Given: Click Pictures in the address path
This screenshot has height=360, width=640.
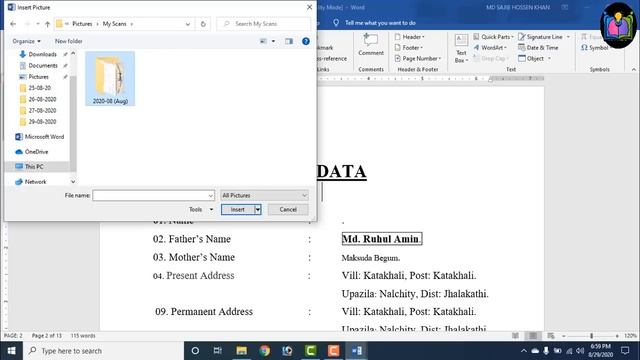Looking at the screenshot, I should coord(82,24).
